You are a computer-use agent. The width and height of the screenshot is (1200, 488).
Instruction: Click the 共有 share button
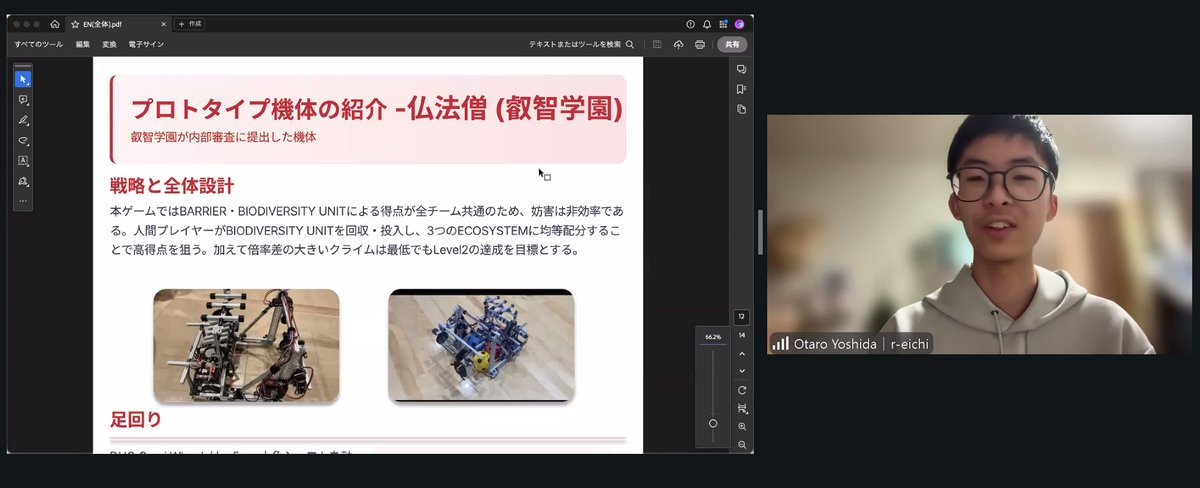pos(732,44)
